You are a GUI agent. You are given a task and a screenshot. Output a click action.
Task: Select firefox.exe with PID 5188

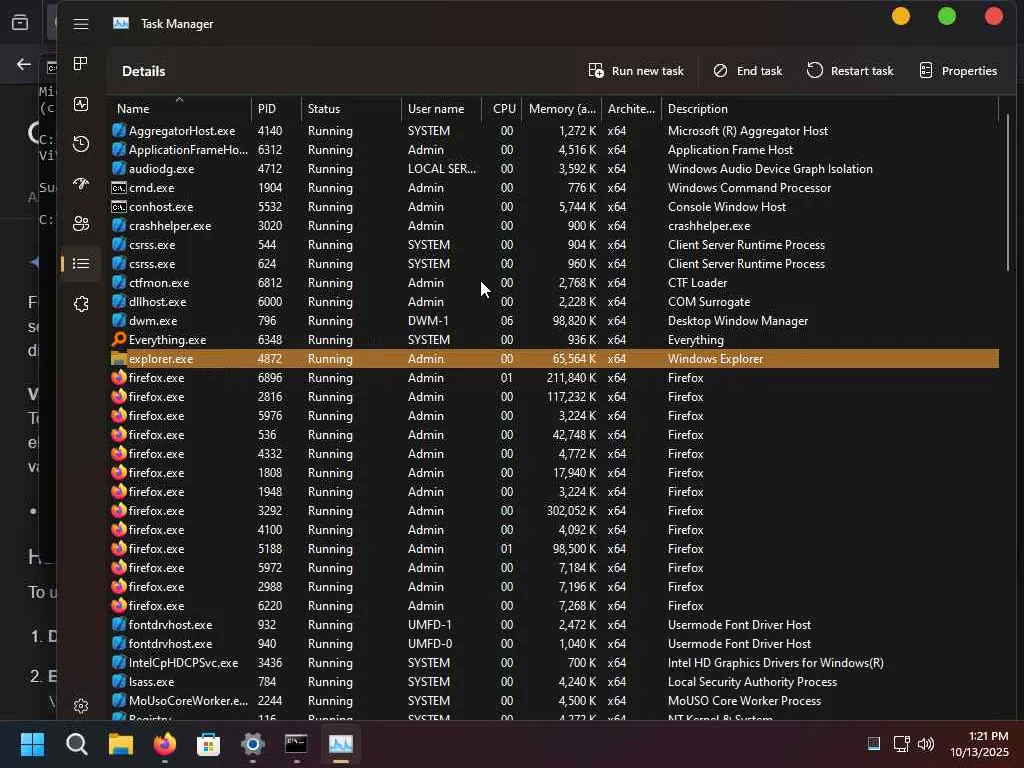[x=554, y=549]
